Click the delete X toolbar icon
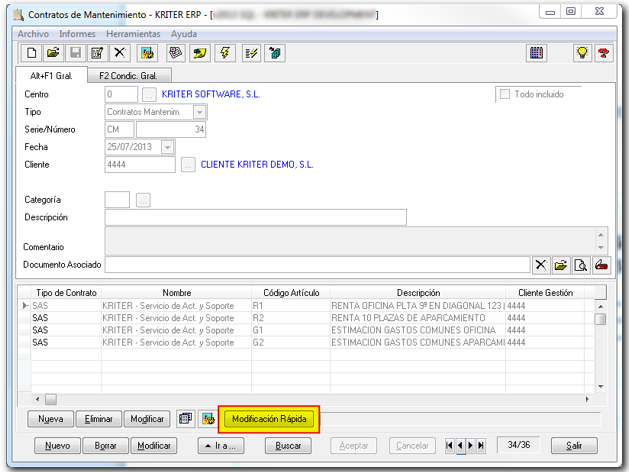The width and height of the screenshot is (629, 472). [120, 53]
